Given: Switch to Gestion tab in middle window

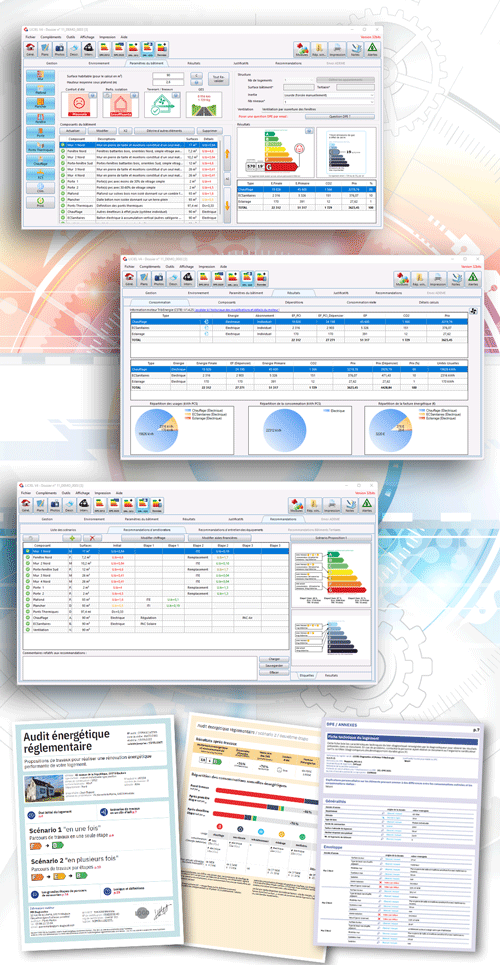Looking at the screenshot, I should coord(151,293).
